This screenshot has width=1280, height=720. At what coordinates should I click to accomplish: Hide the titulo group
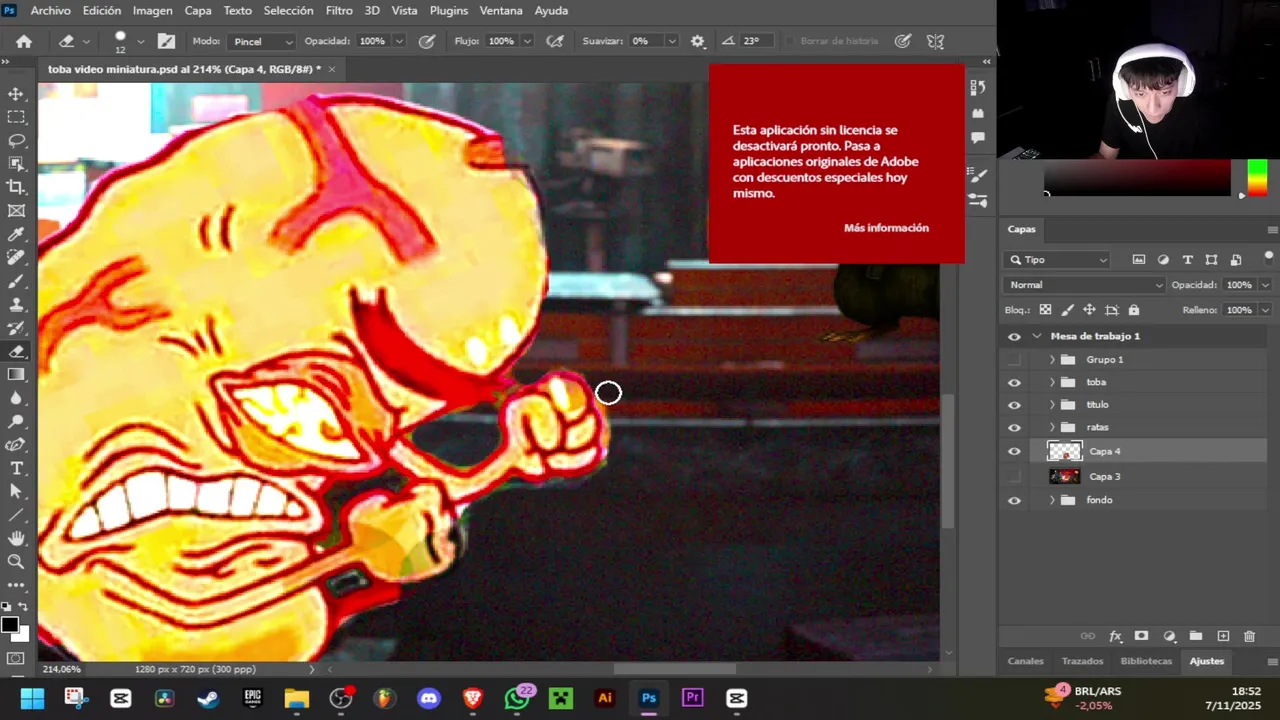coord(1014,405)
